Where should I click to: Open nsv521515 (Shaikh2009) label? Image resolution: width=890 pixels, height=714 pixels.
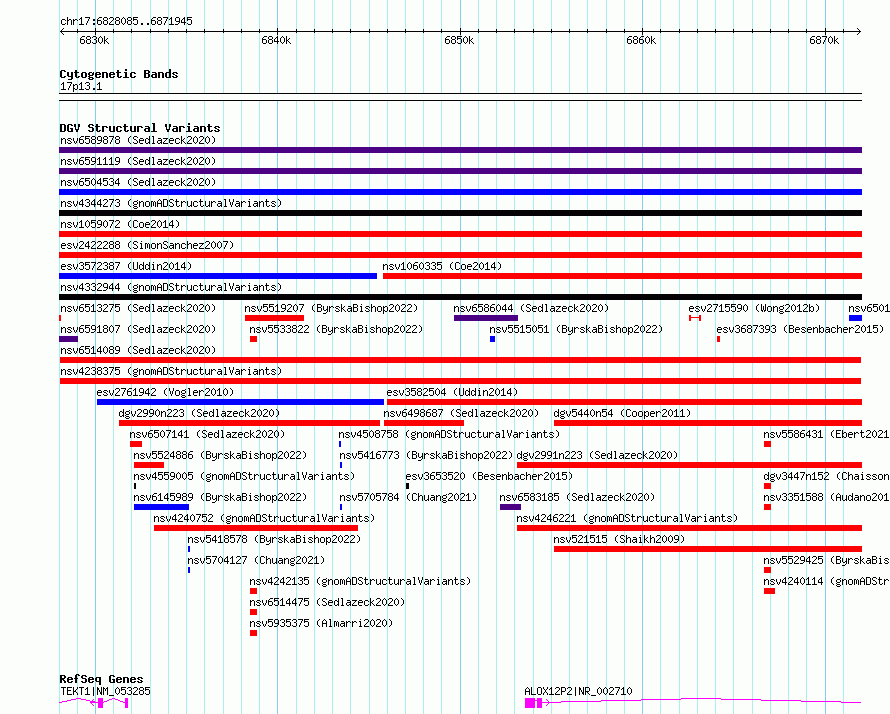click(619, 539)
